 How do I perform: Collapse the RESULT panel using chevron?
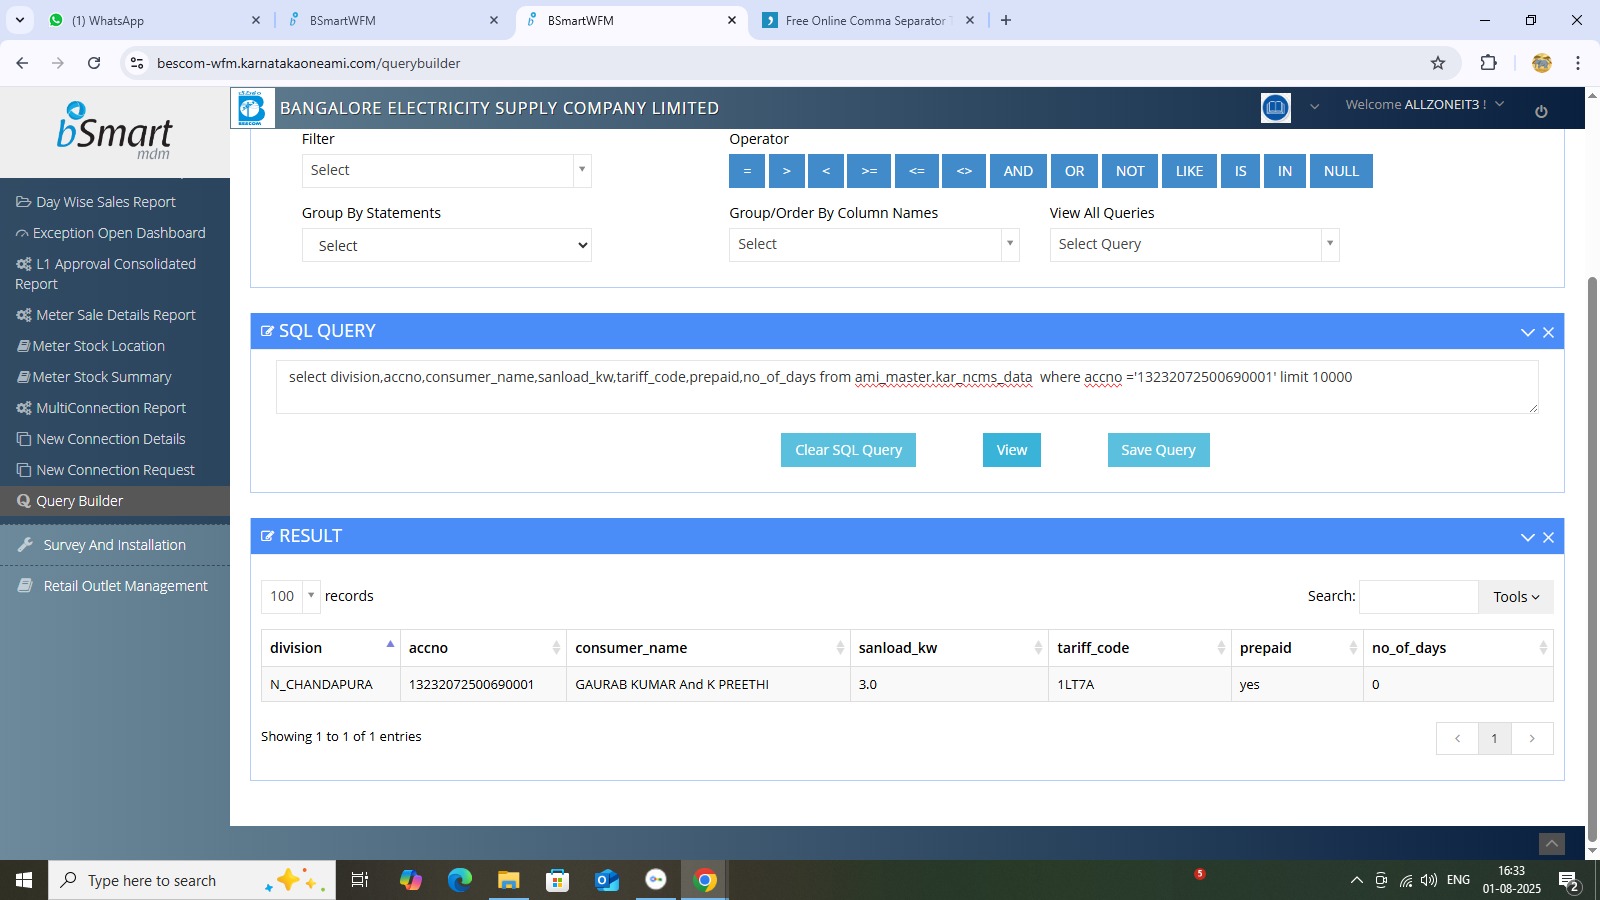click(1527, 537)
